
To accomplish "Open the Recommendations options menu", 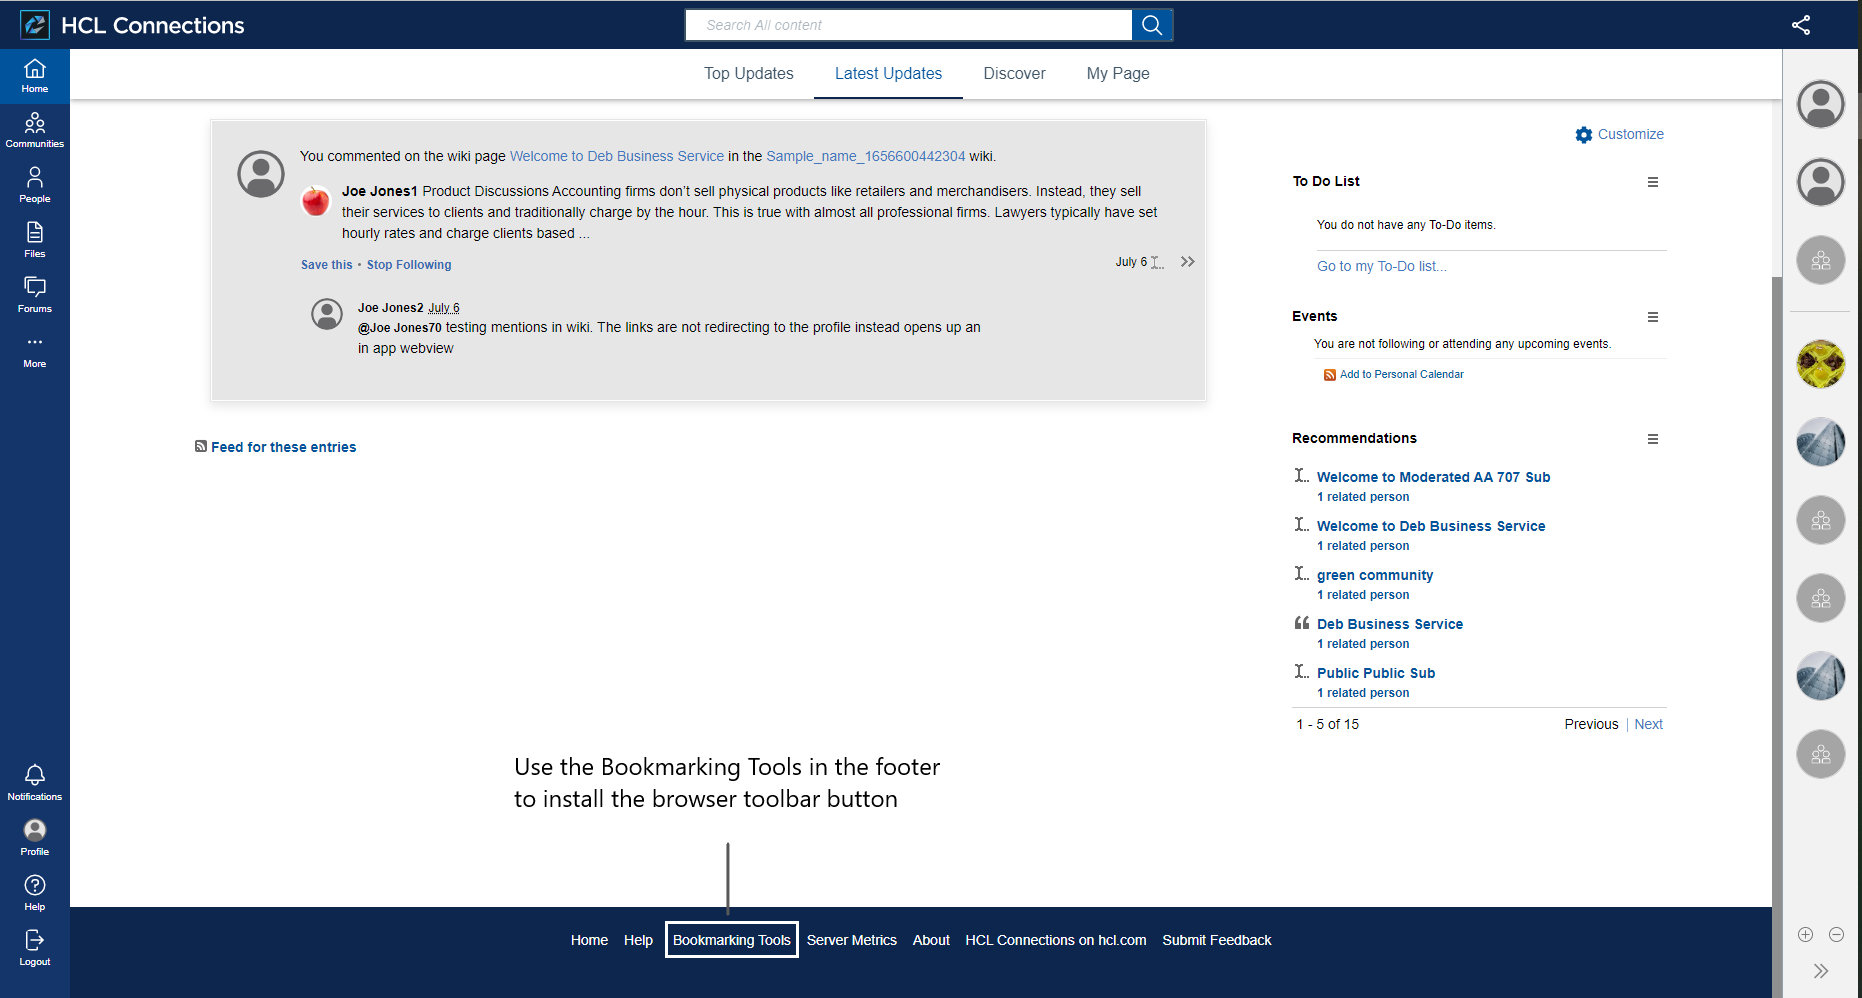I will point(1652,439).
